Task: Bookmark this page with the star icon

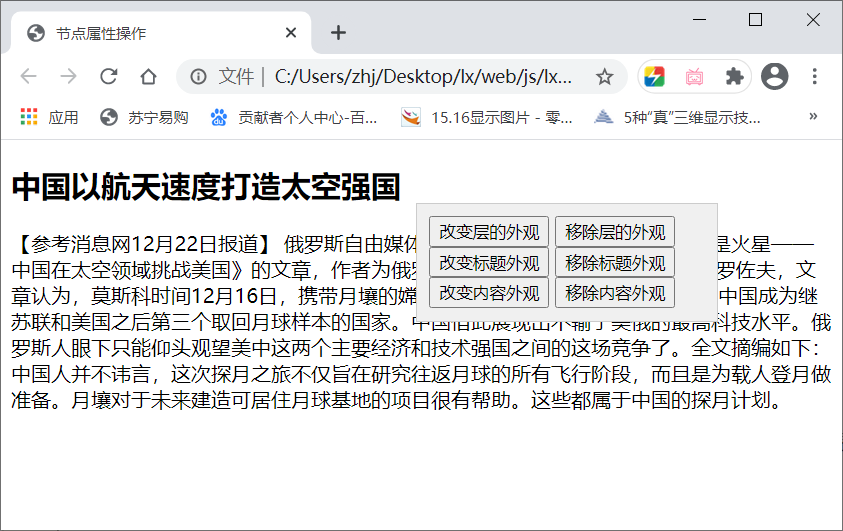Action: [604, 77]
